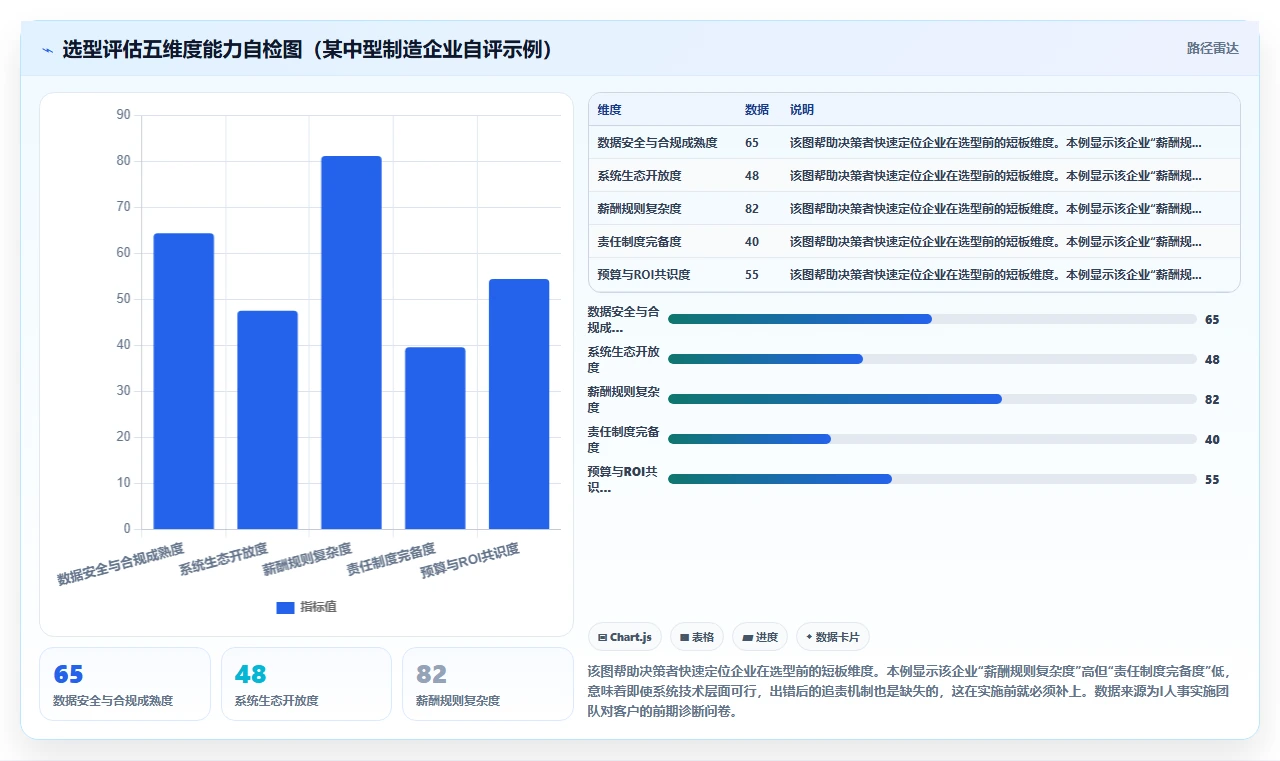Open the 65 数据安全与合规成熟度 data card

point(125,684)
